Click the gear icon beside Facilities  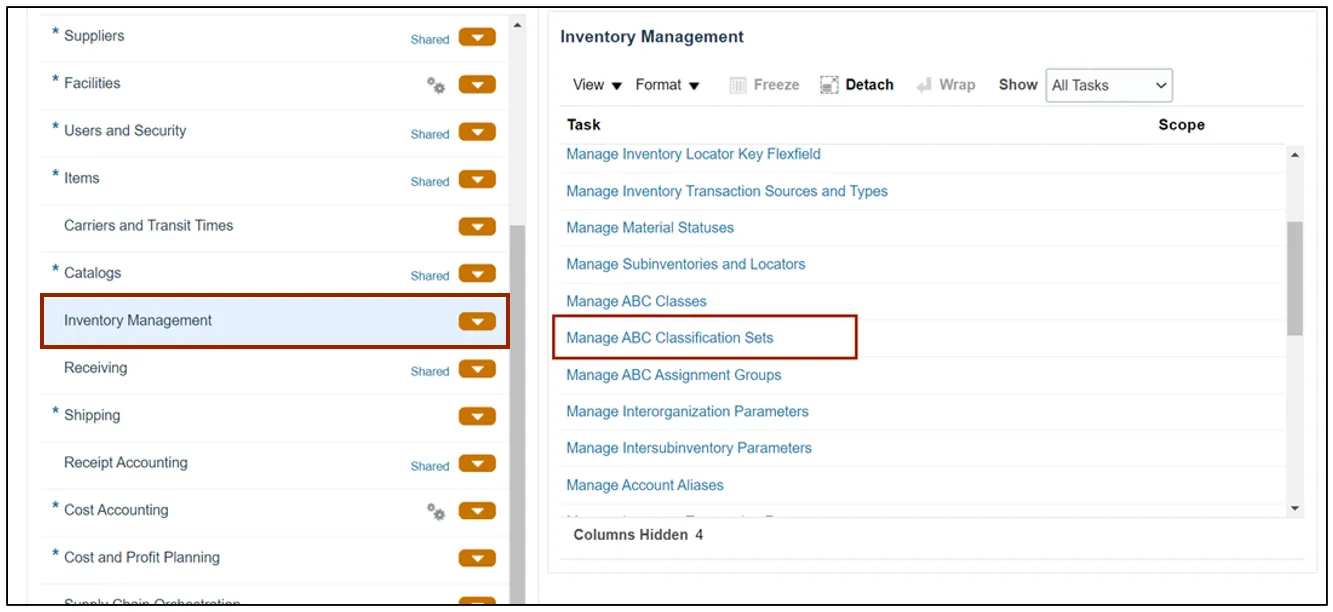pyautogui.click(x=436, y=86)
